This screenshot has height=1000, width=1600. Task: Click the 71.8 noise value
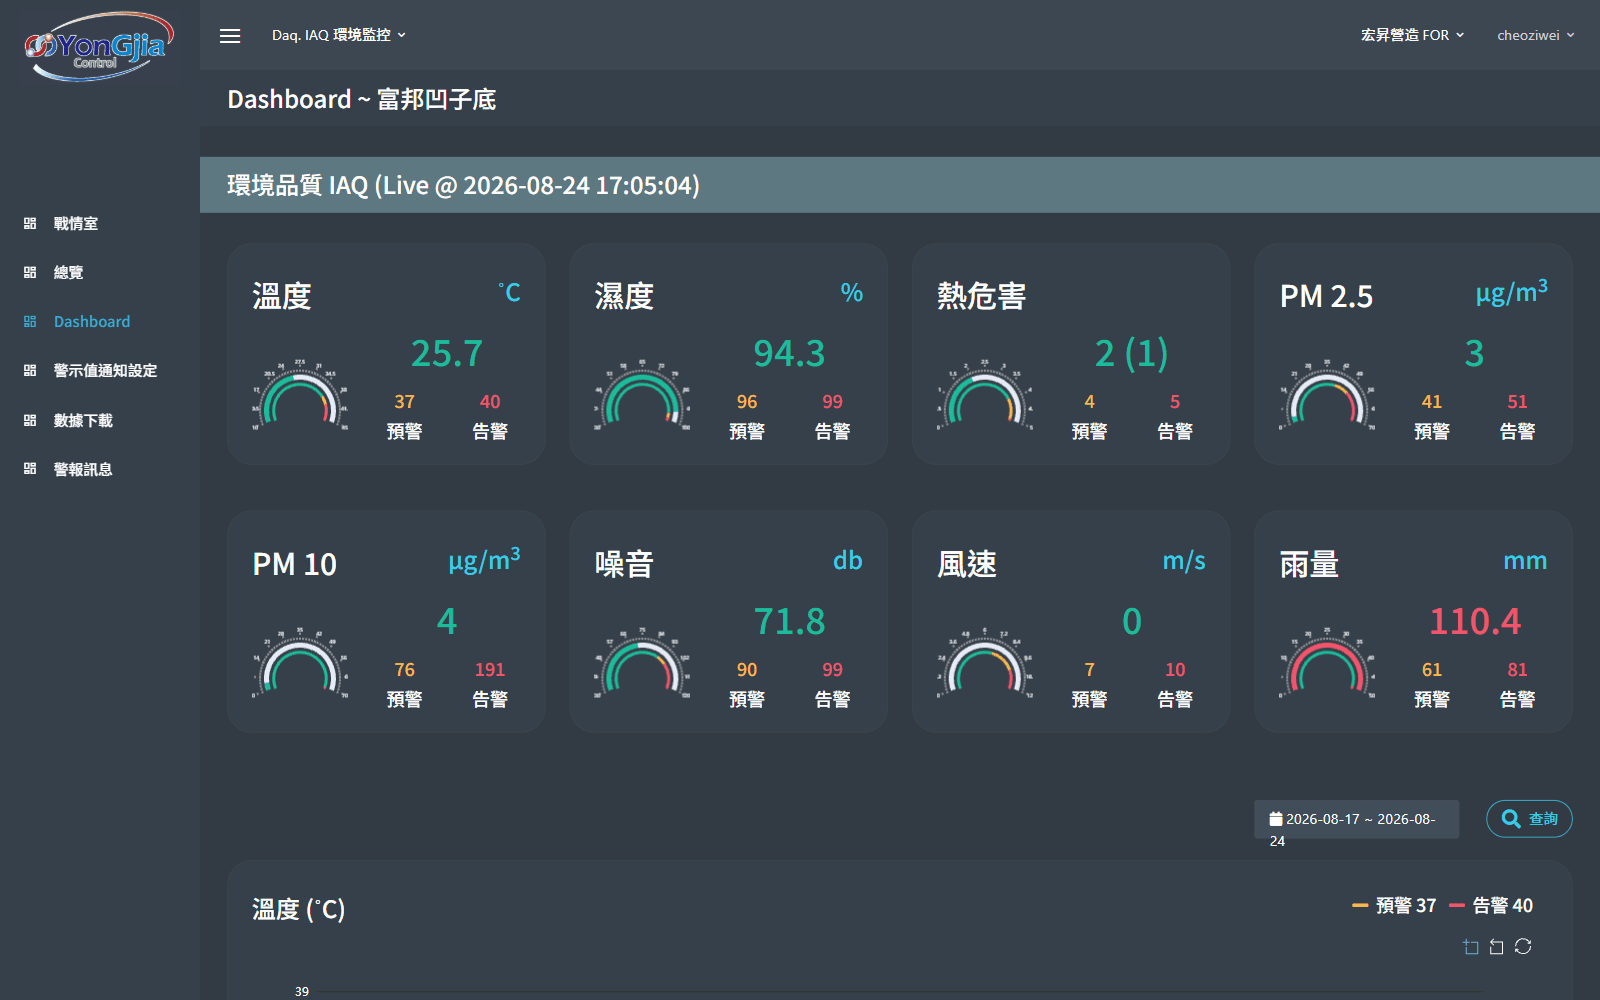(789, 622)
